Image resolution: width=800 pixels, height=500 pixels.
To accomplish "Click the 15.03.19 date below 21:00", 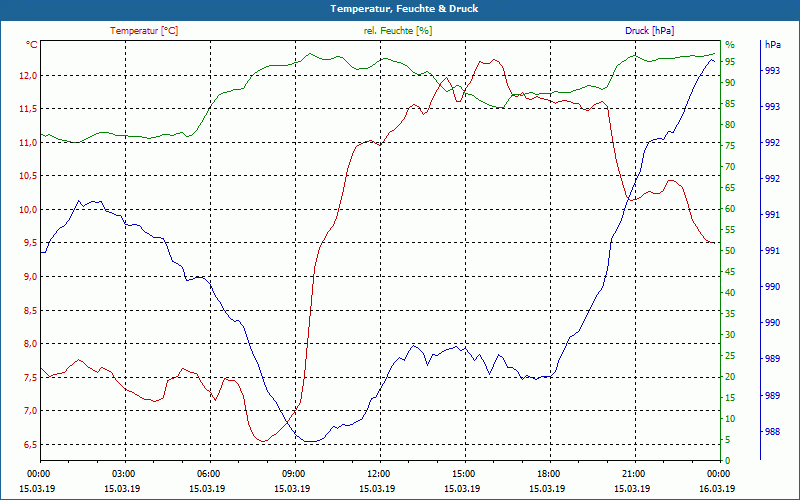I will point(632,488).
